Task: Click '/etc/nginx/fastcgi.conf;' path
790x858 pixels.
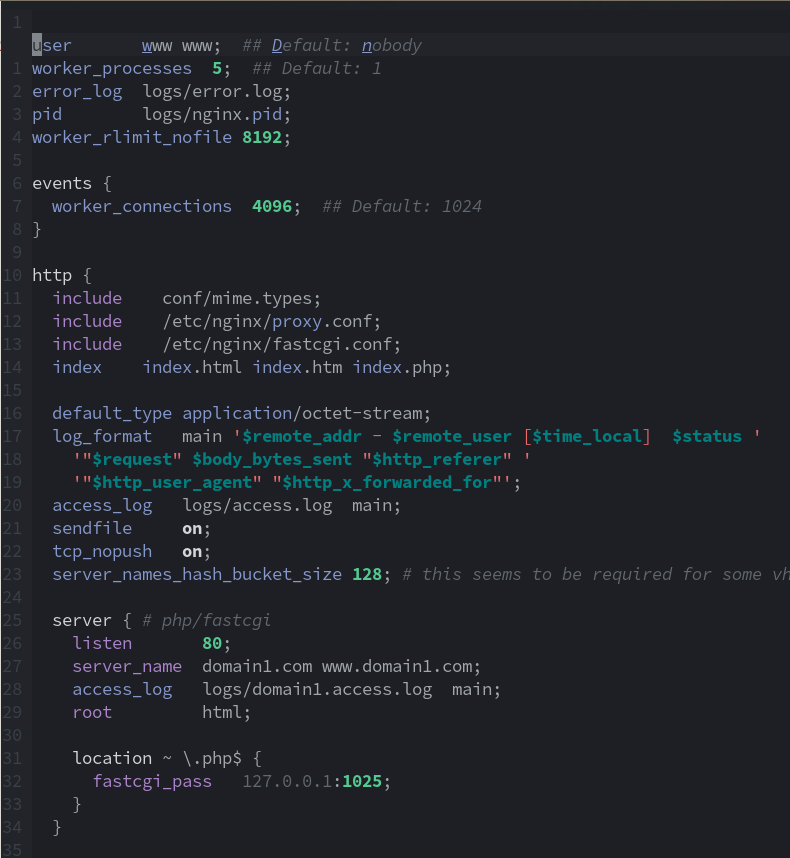Action: (x=282, y=344)
